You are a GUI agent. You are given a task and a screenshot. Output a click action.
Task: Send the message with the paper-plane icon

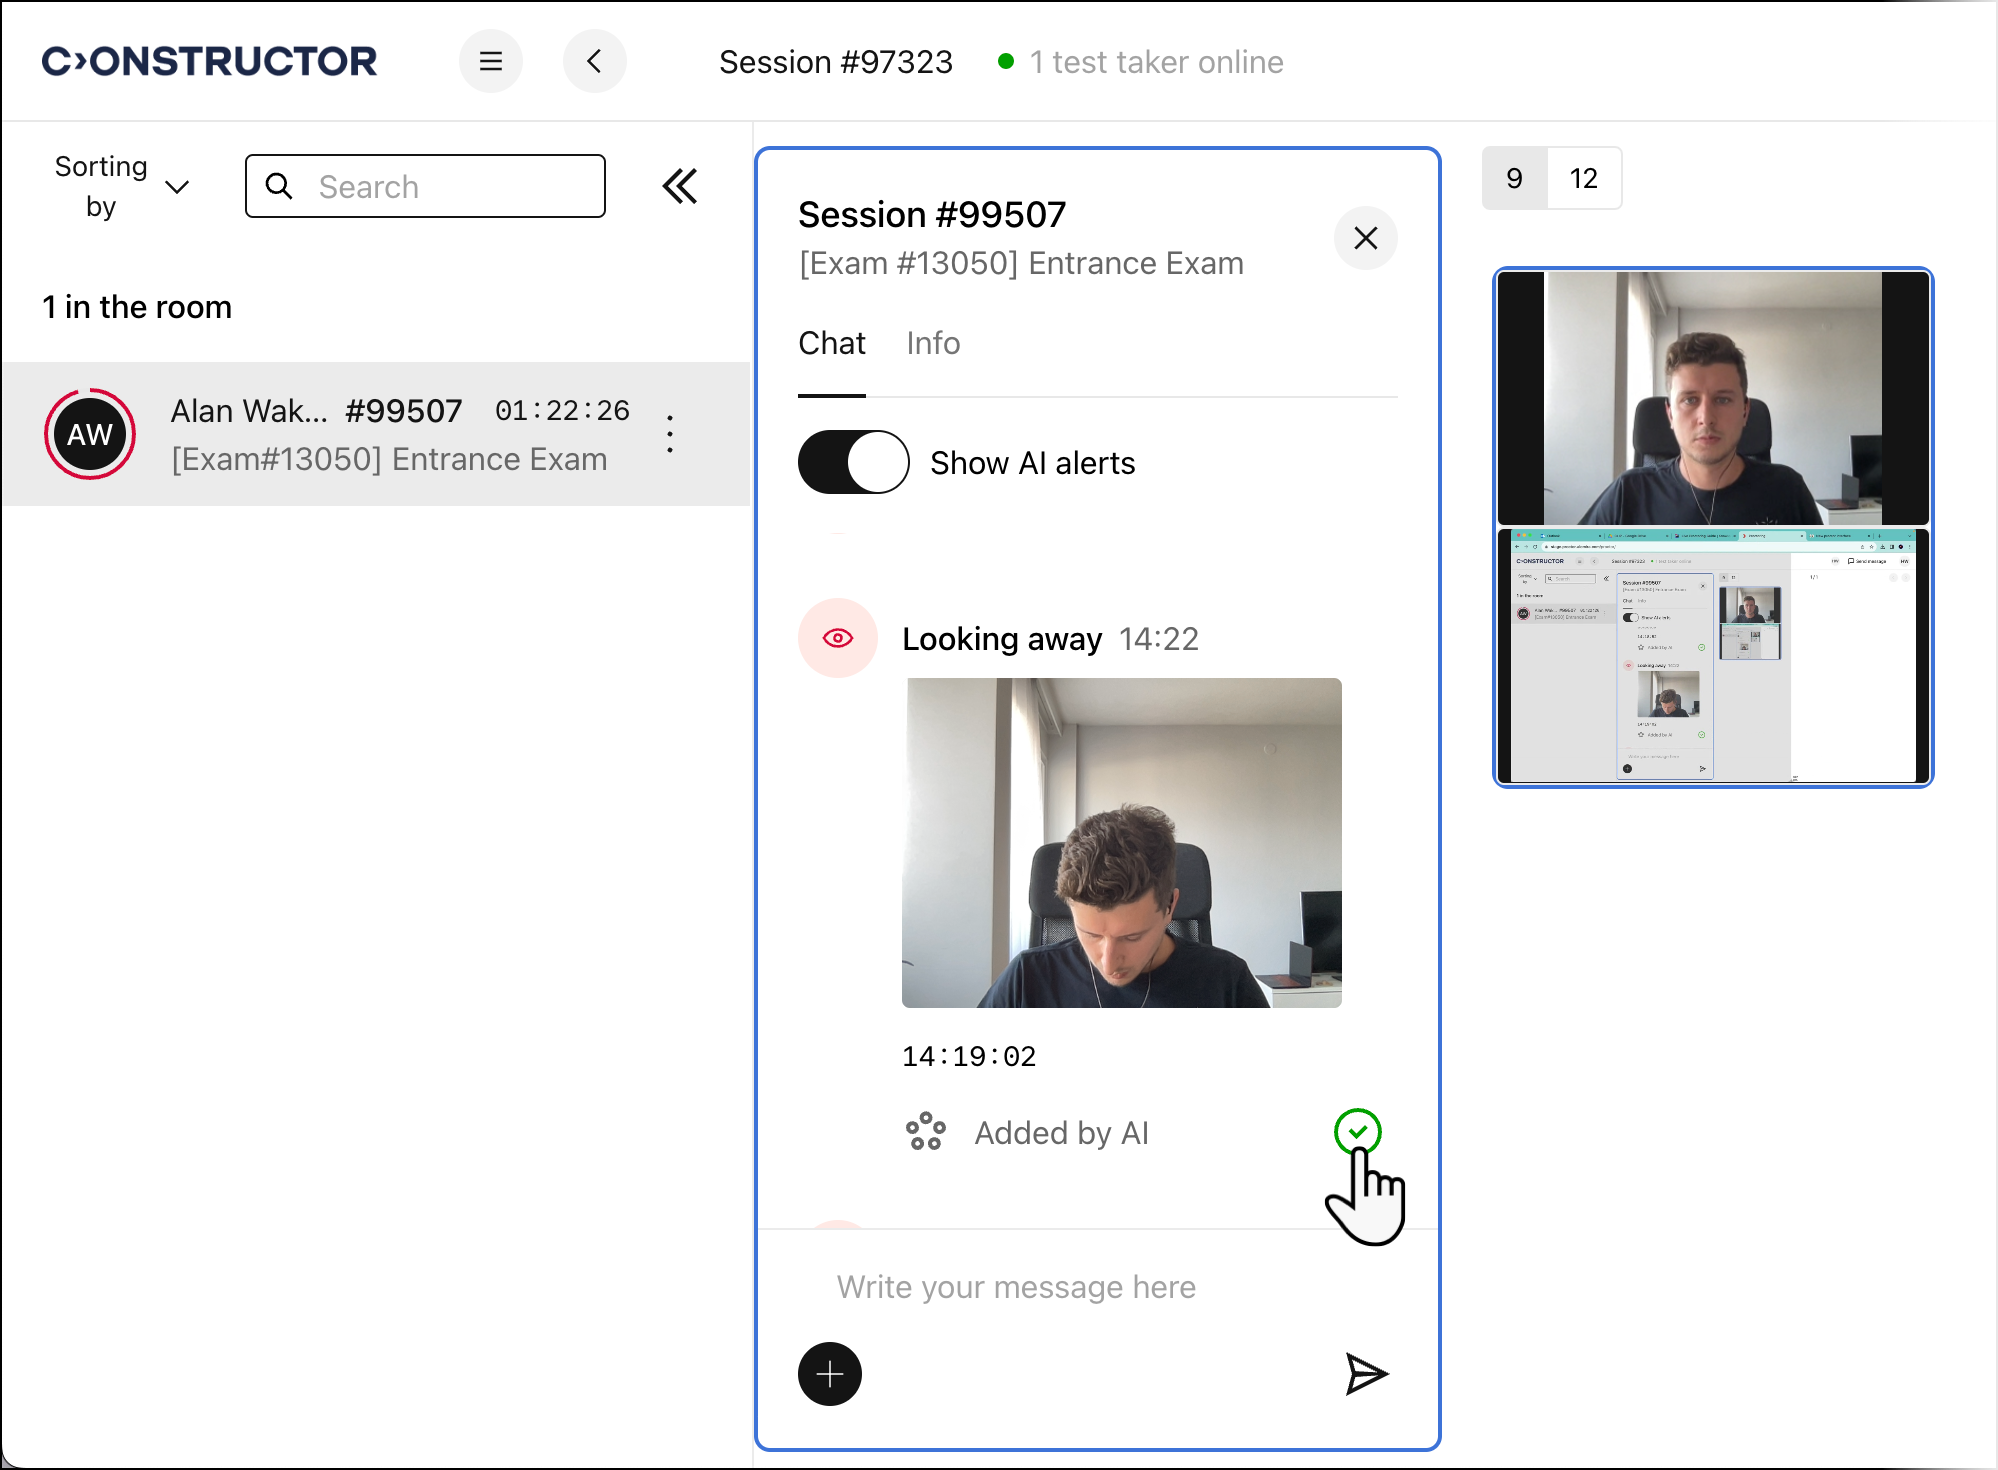1366,1374
